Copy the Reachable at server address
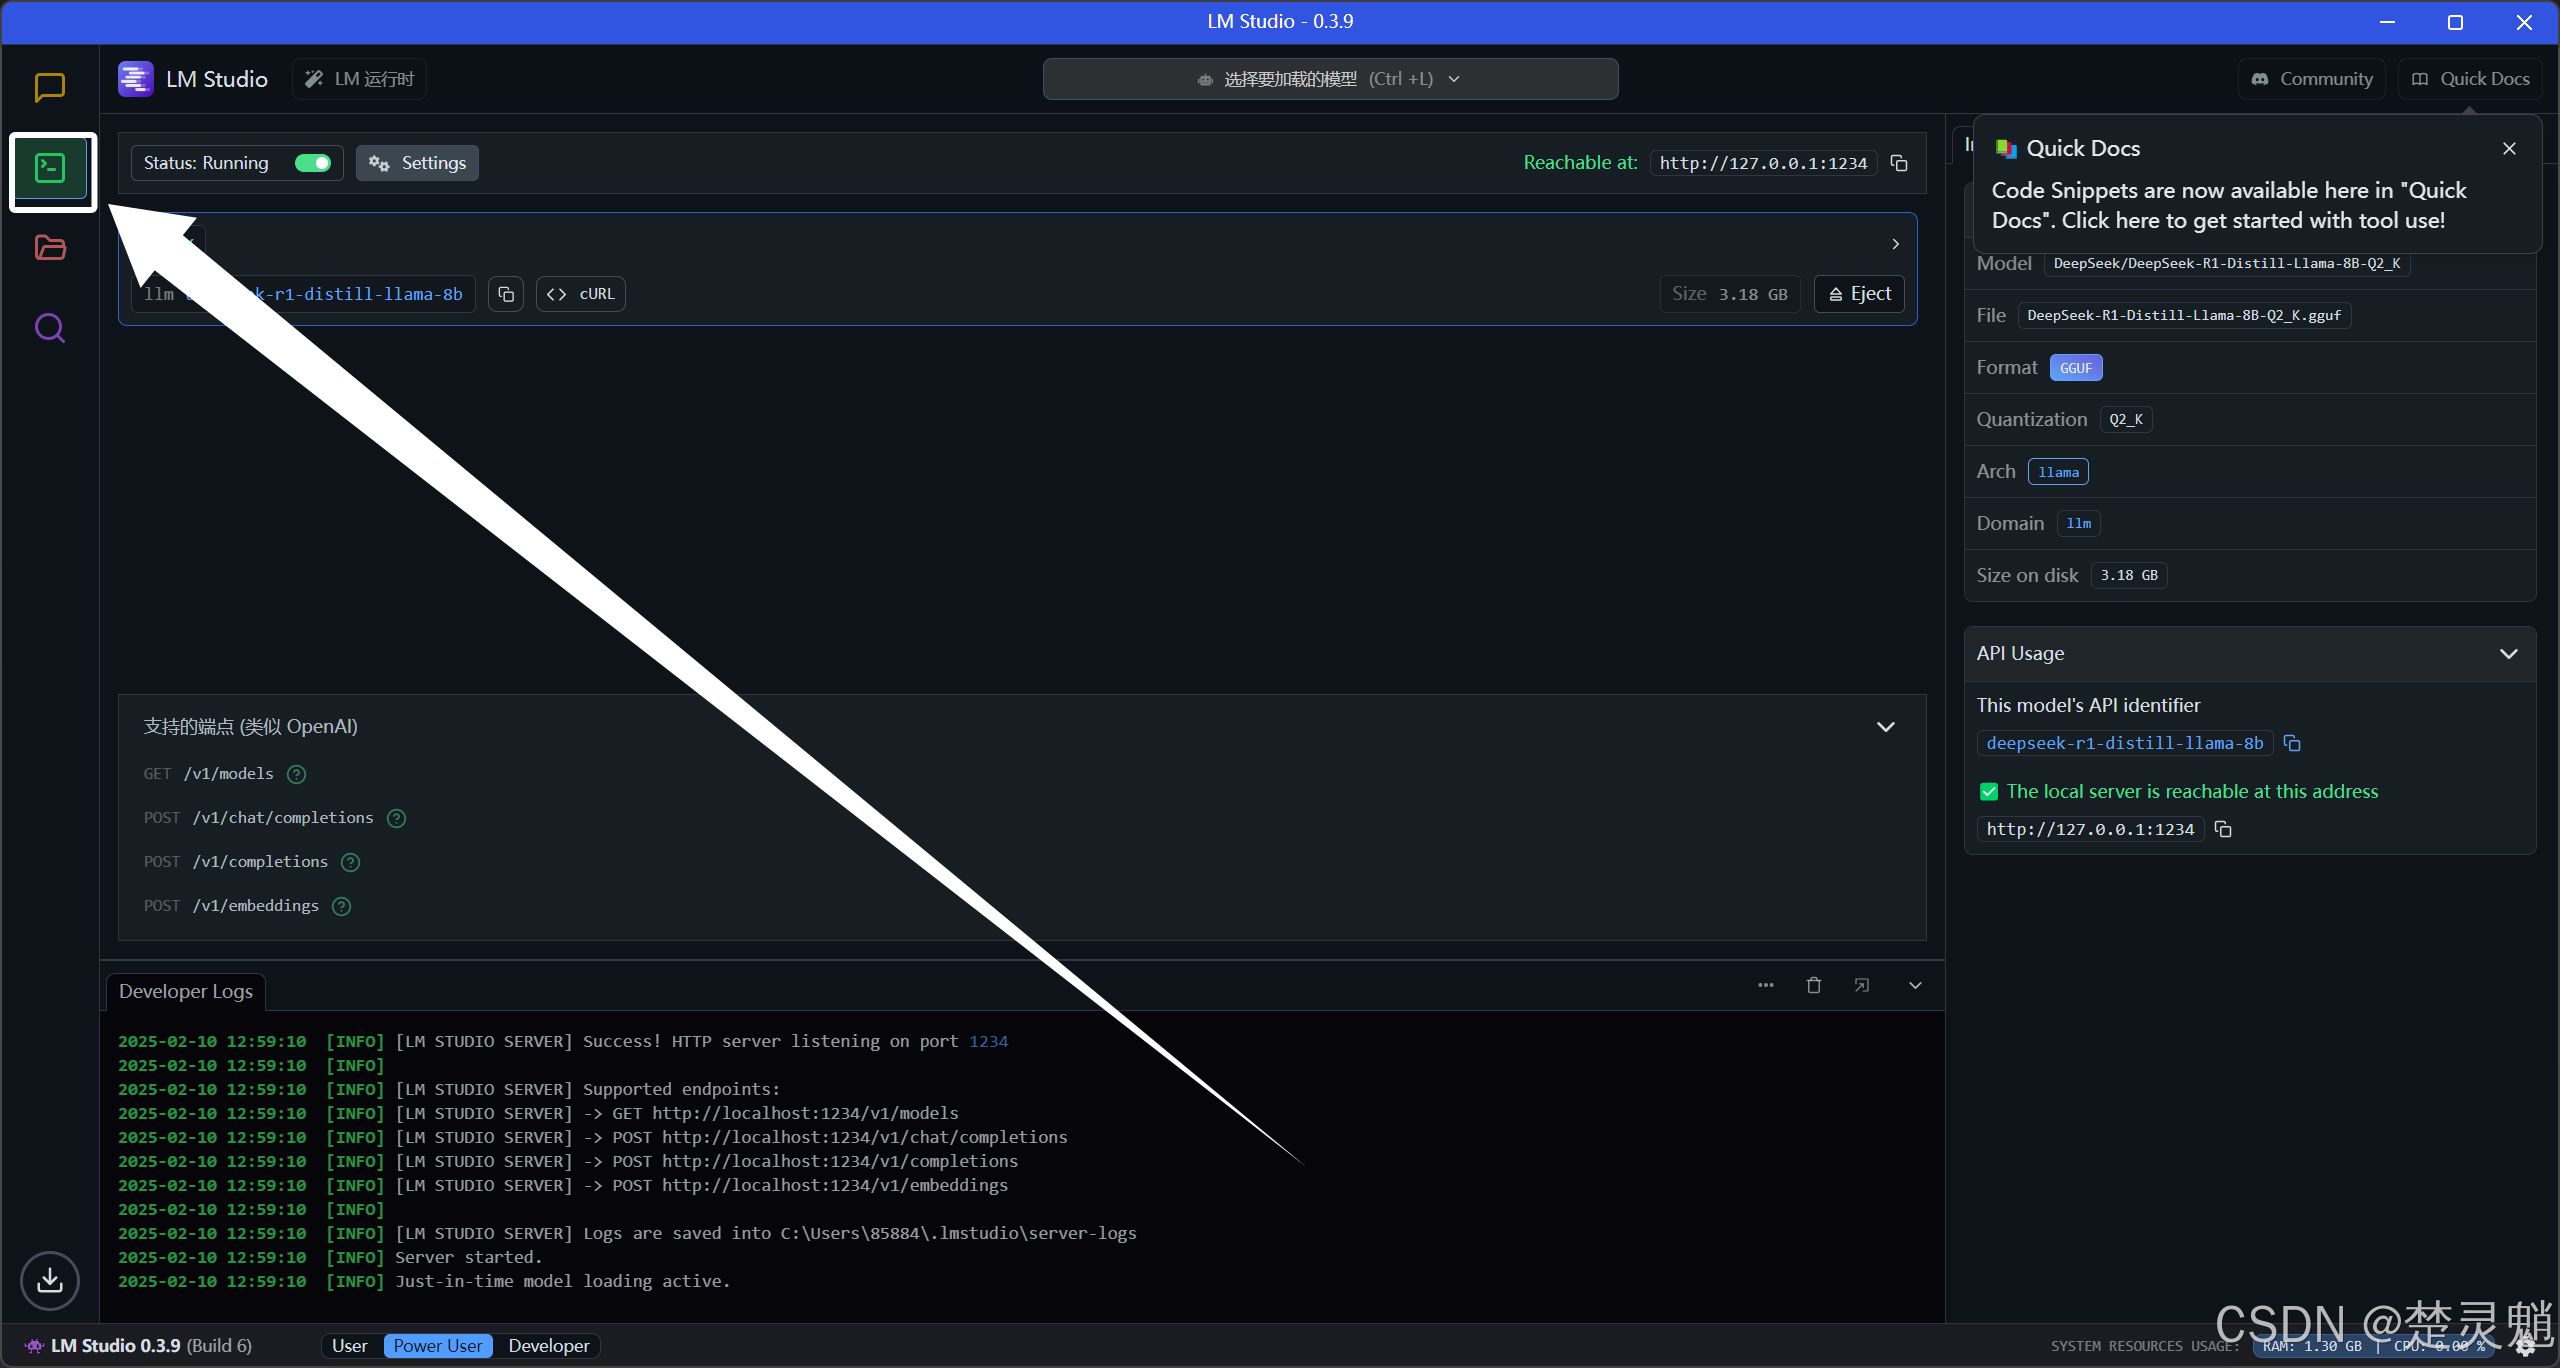 coord(1899,163)
